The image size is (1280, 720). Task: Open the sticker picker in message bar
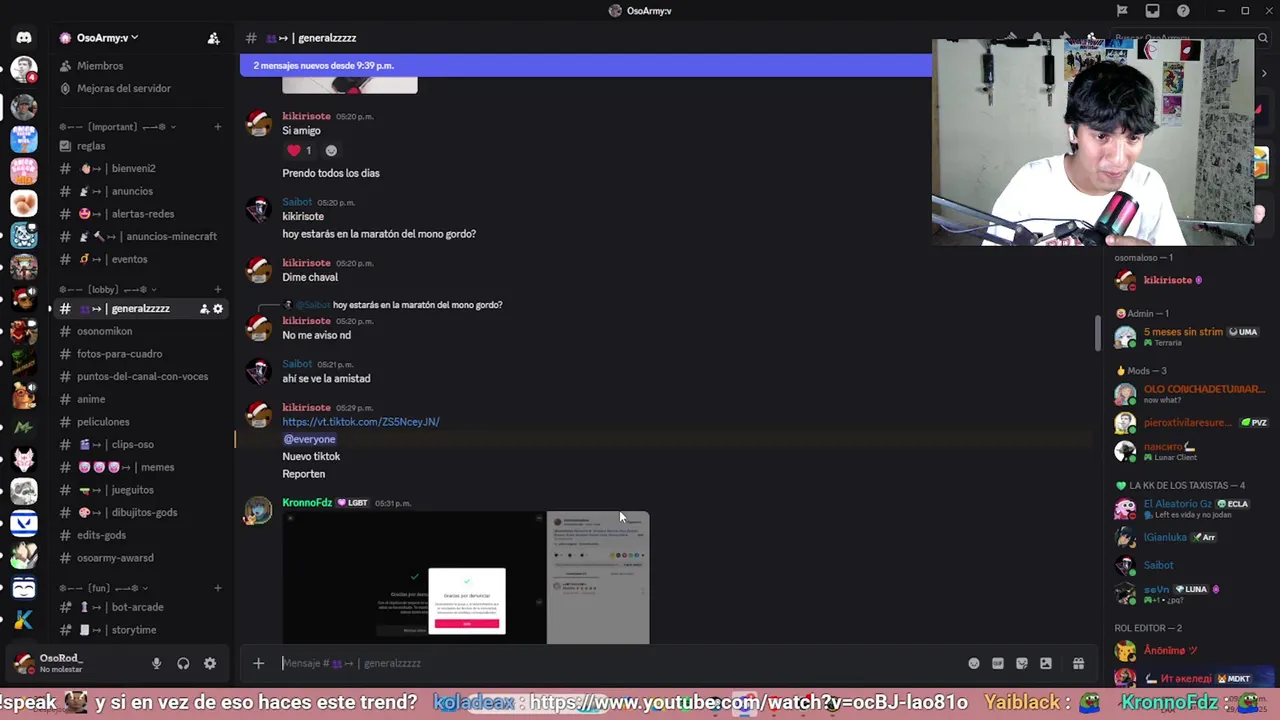pyautogui.click(x=1022, y=663)
